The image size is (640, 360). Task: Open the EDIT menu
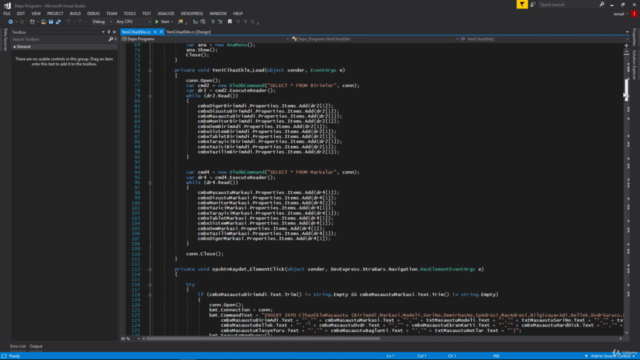tap(21, 13)
